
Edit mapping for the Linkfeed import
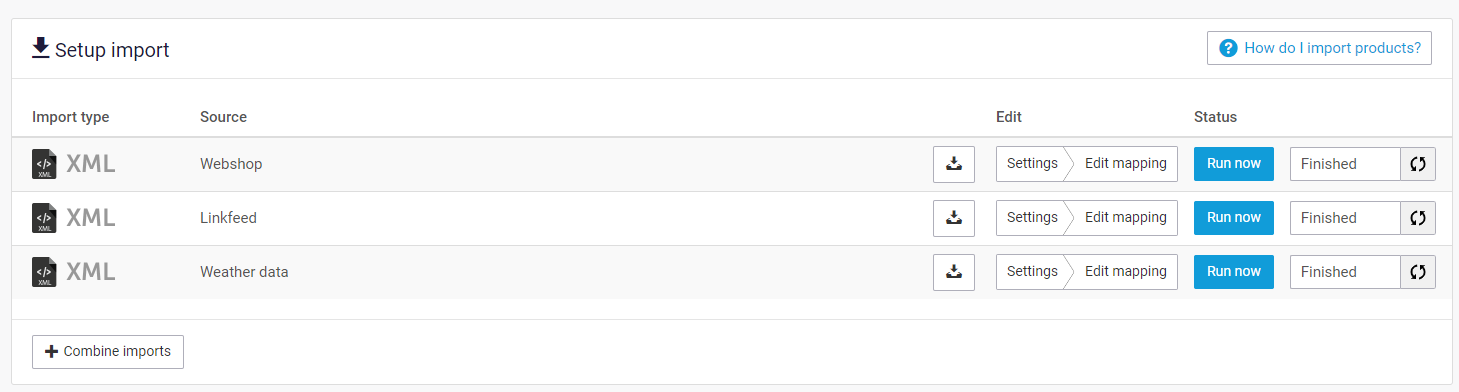coord(1125,218)
